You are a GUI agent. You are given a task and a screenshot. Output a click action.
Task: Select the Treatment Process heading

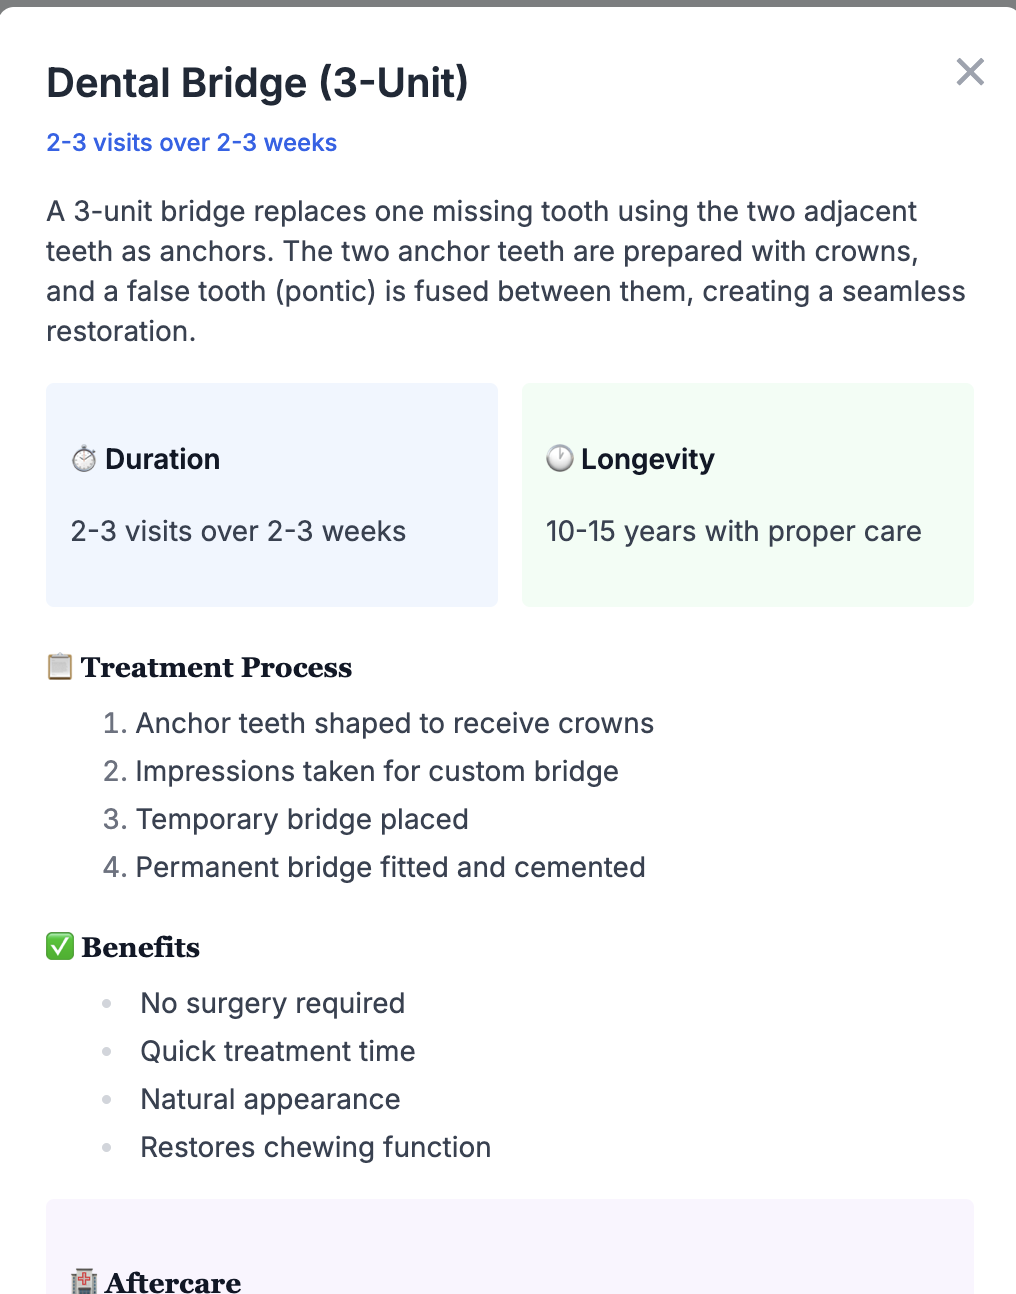coord(217,667)
